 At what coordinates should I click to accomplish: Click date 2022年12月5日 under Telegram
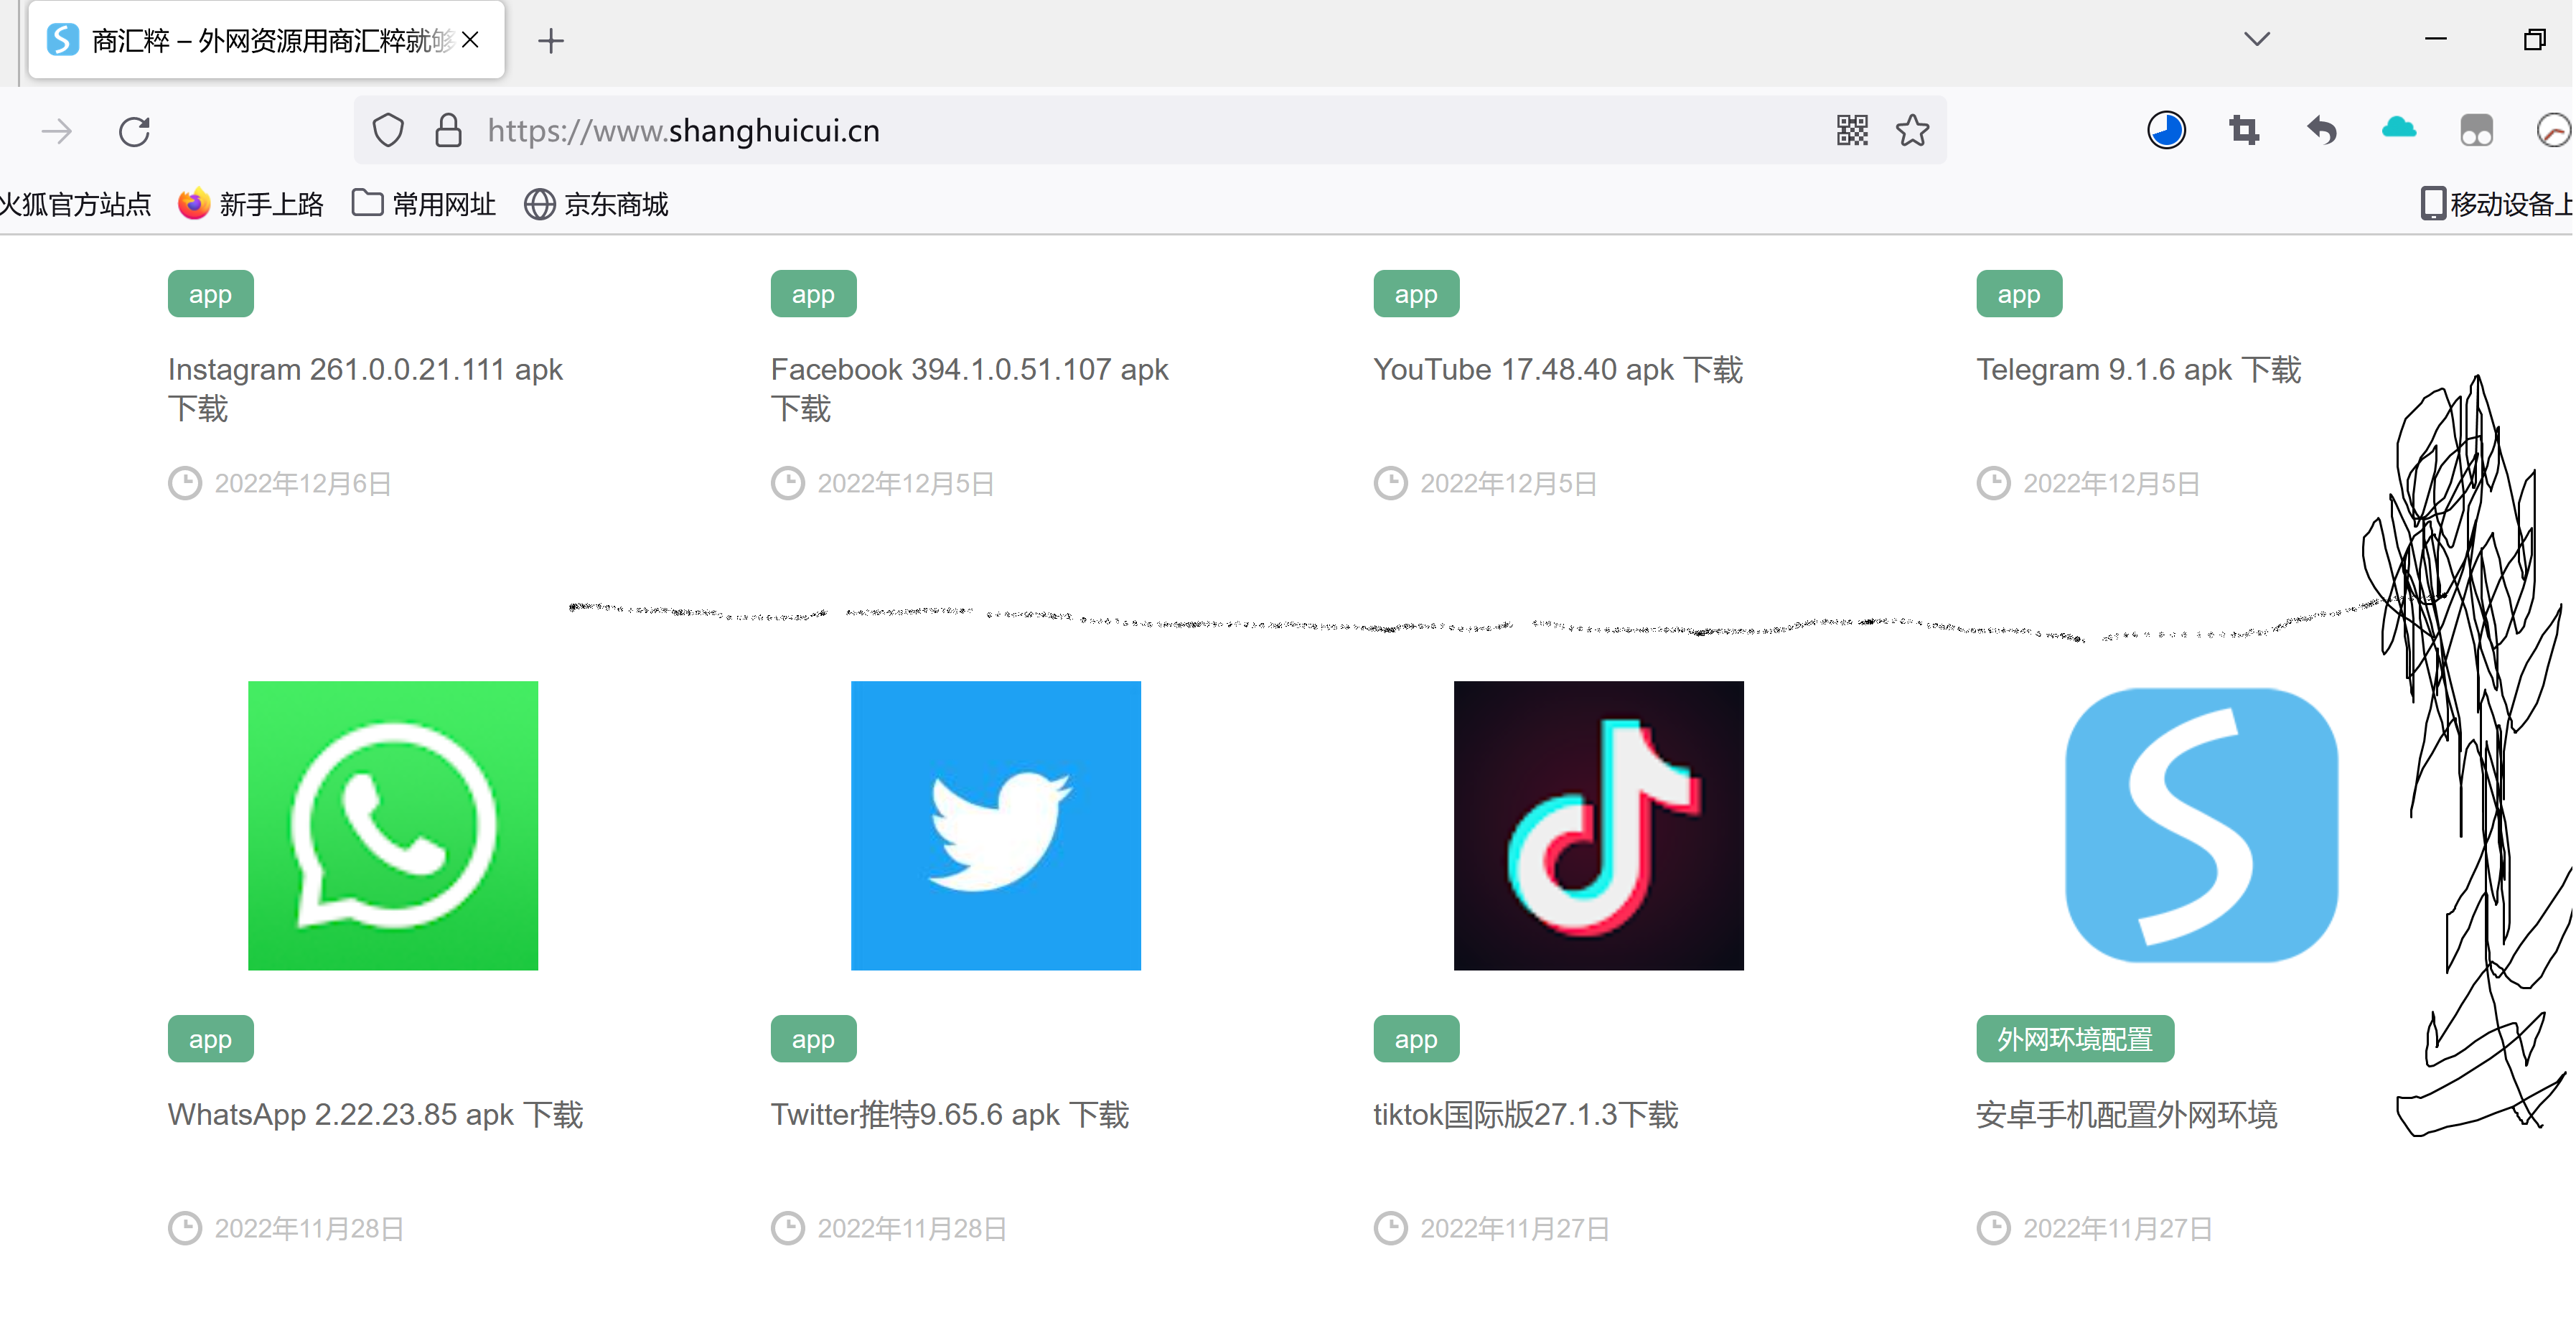point(2111,484)
